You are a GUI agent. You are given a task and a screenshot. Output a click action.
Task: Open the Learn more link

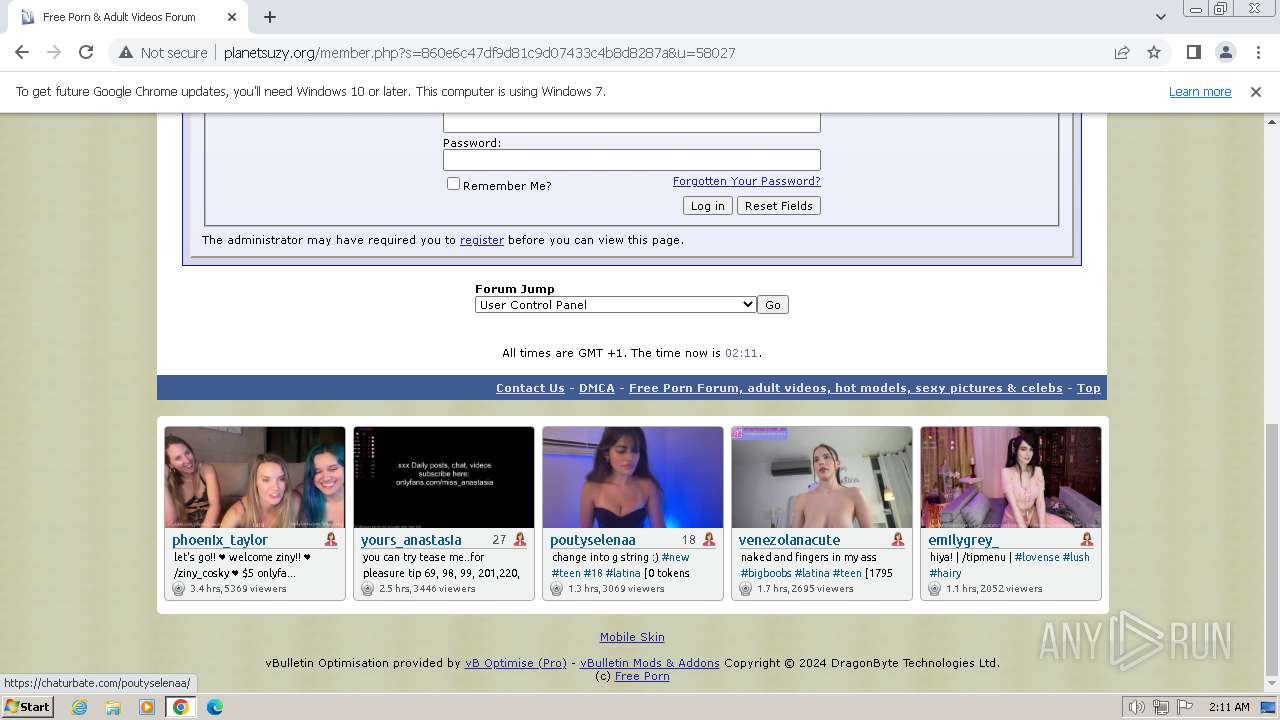pos(1200,91)
